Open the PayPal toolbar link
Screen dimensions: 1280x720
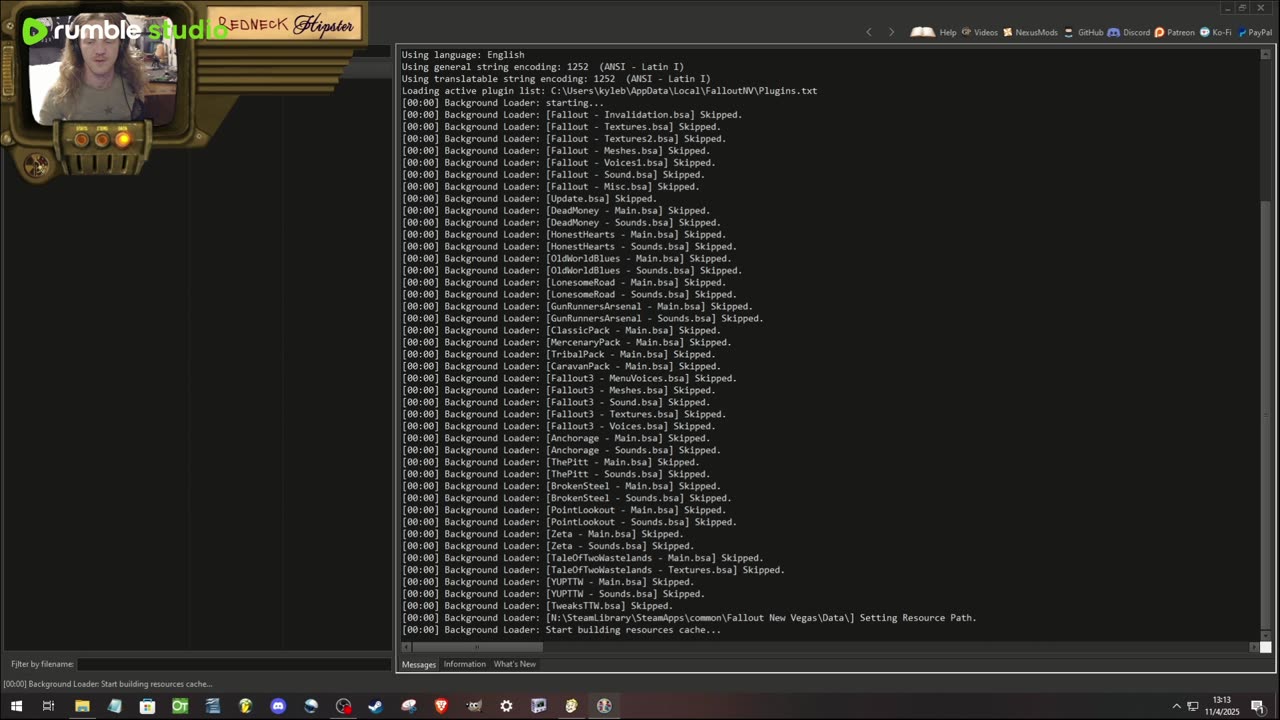[x=1255, y=32]
